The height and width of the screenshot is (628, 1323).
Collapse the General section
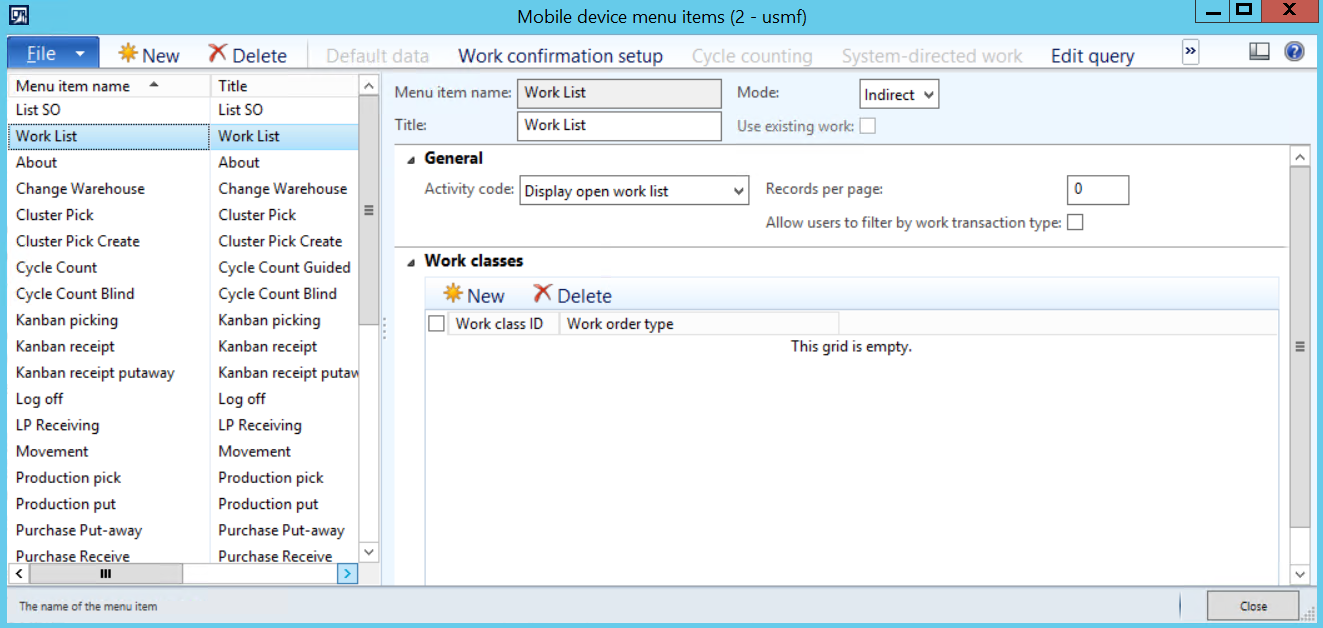click(x=411, y=159)
